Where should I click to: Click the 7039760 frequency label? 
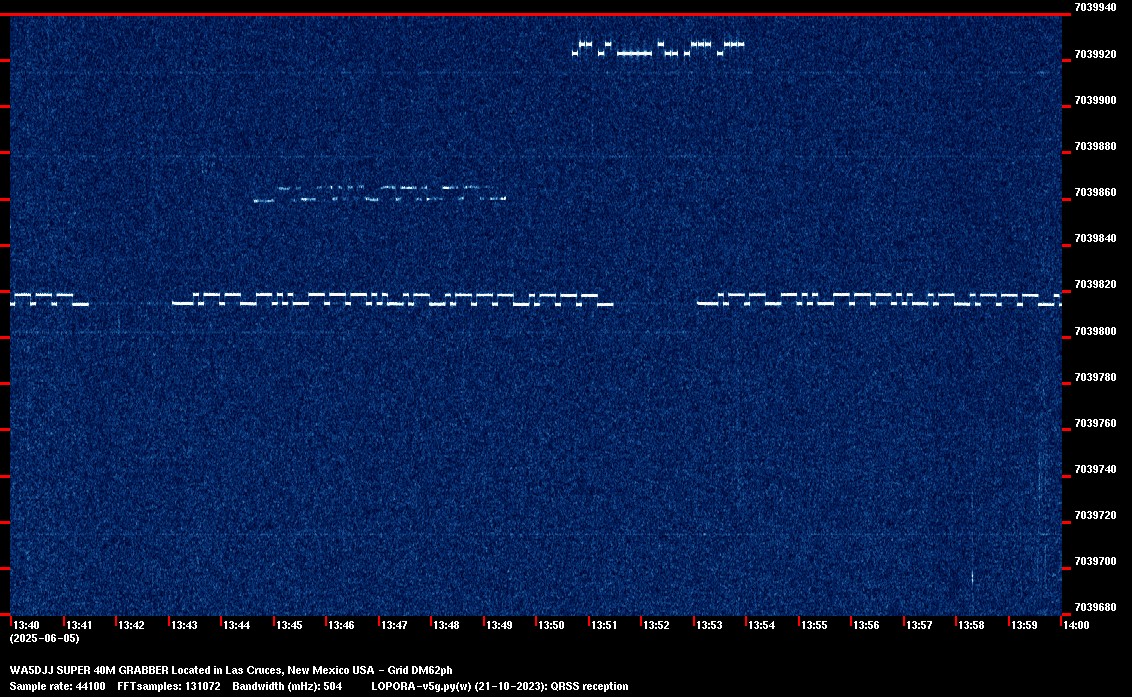point(1095,423)
